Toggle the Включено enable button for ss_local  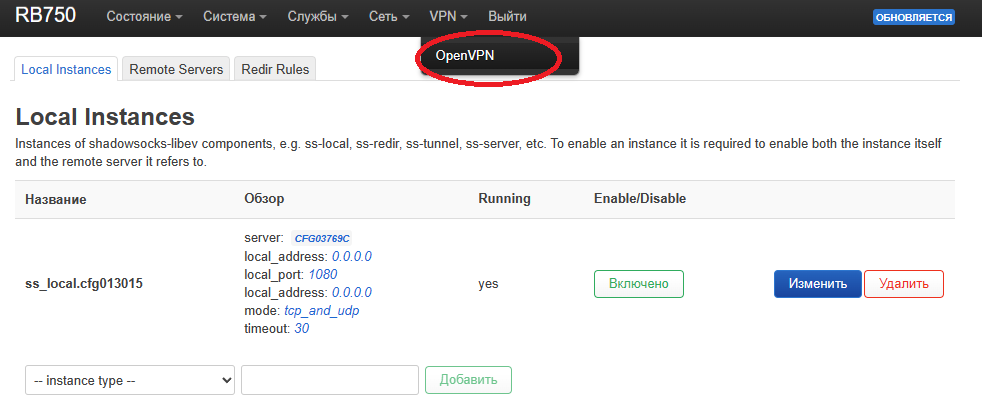coord(638,284)
